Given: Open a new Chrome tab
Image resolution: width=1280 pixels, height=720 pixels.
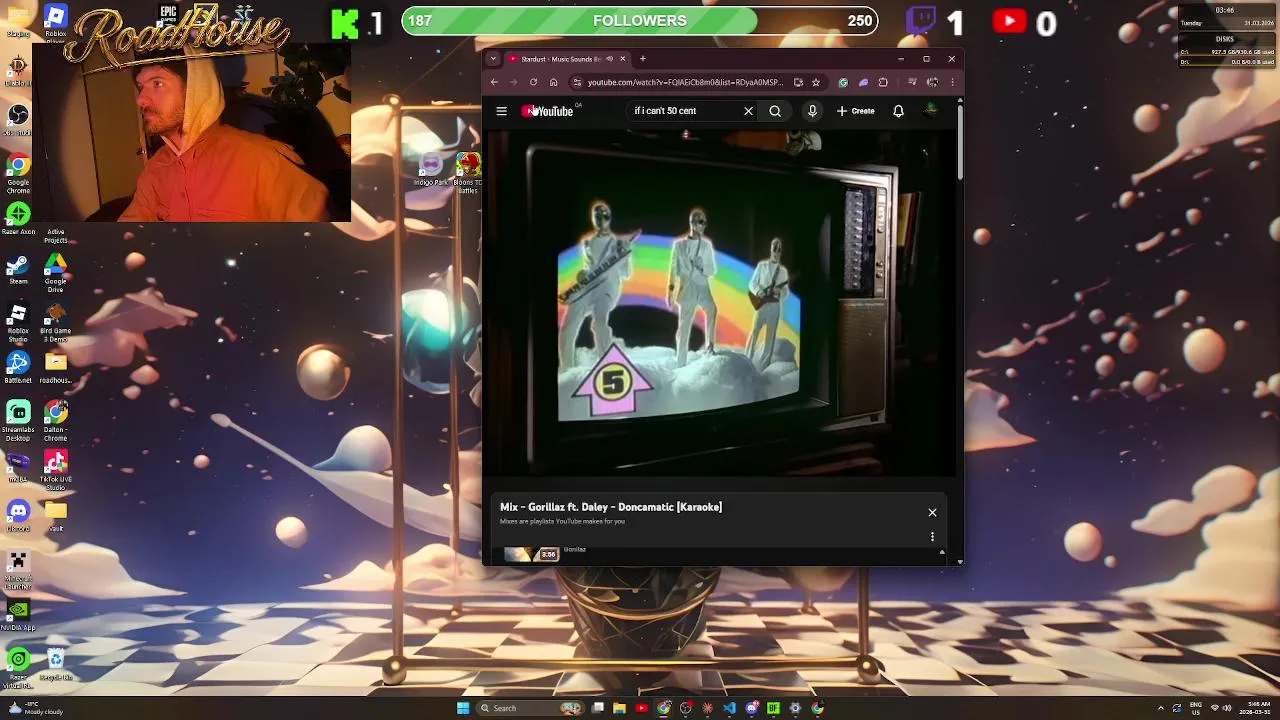Looking at the screenshot, I should (642, 59).
